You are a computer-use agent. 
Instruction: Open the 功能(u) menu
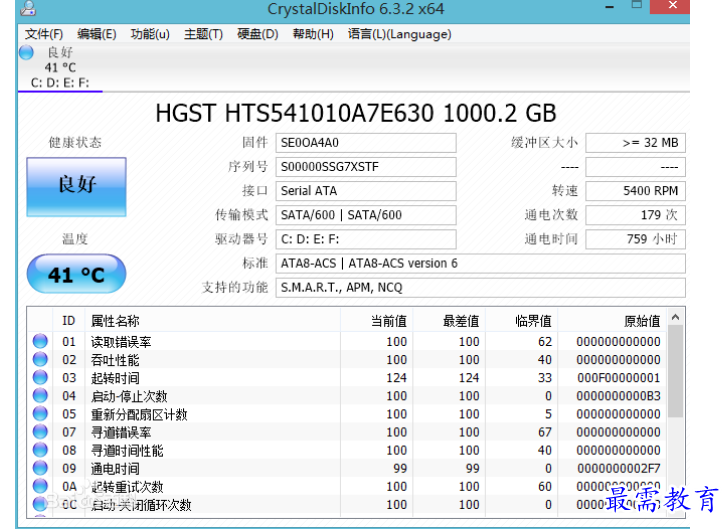(x=150, y=34)
